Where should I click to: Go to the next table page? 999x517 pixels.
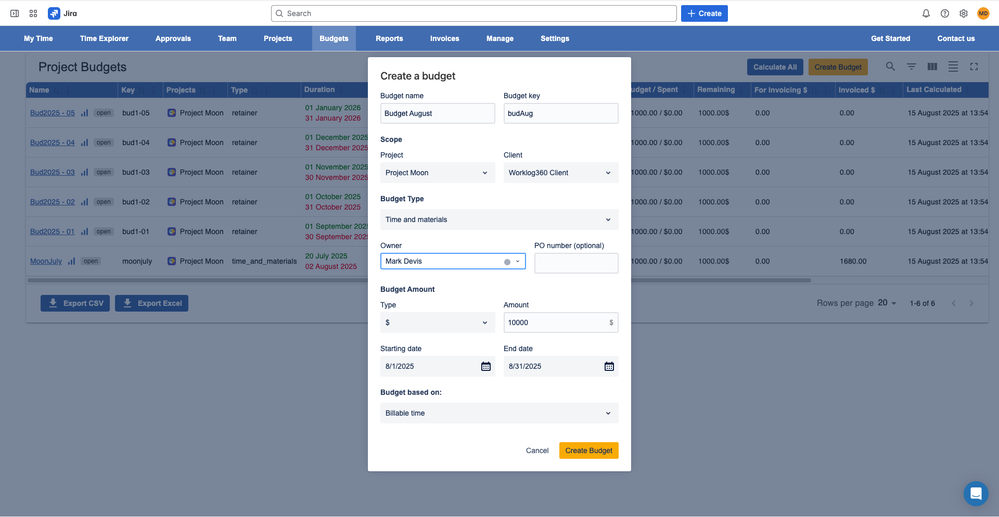point(972,303)
